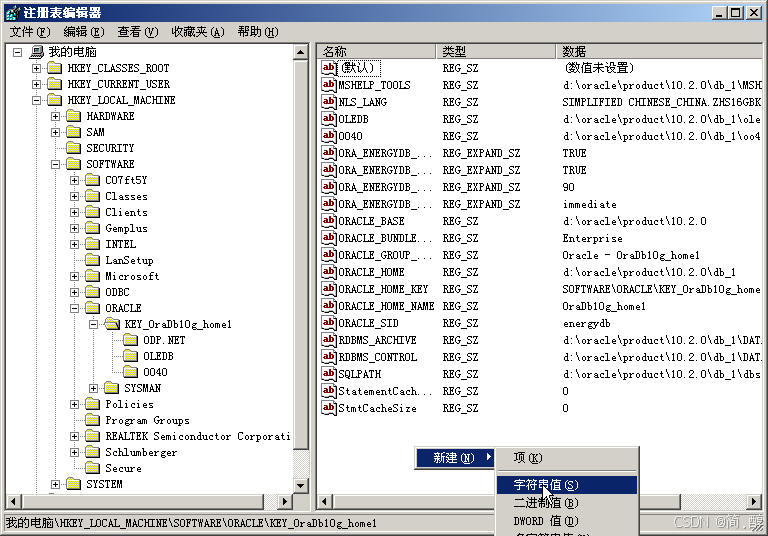Collapse the ORACLE node
The image size is (768, 536).
(74, 308)
